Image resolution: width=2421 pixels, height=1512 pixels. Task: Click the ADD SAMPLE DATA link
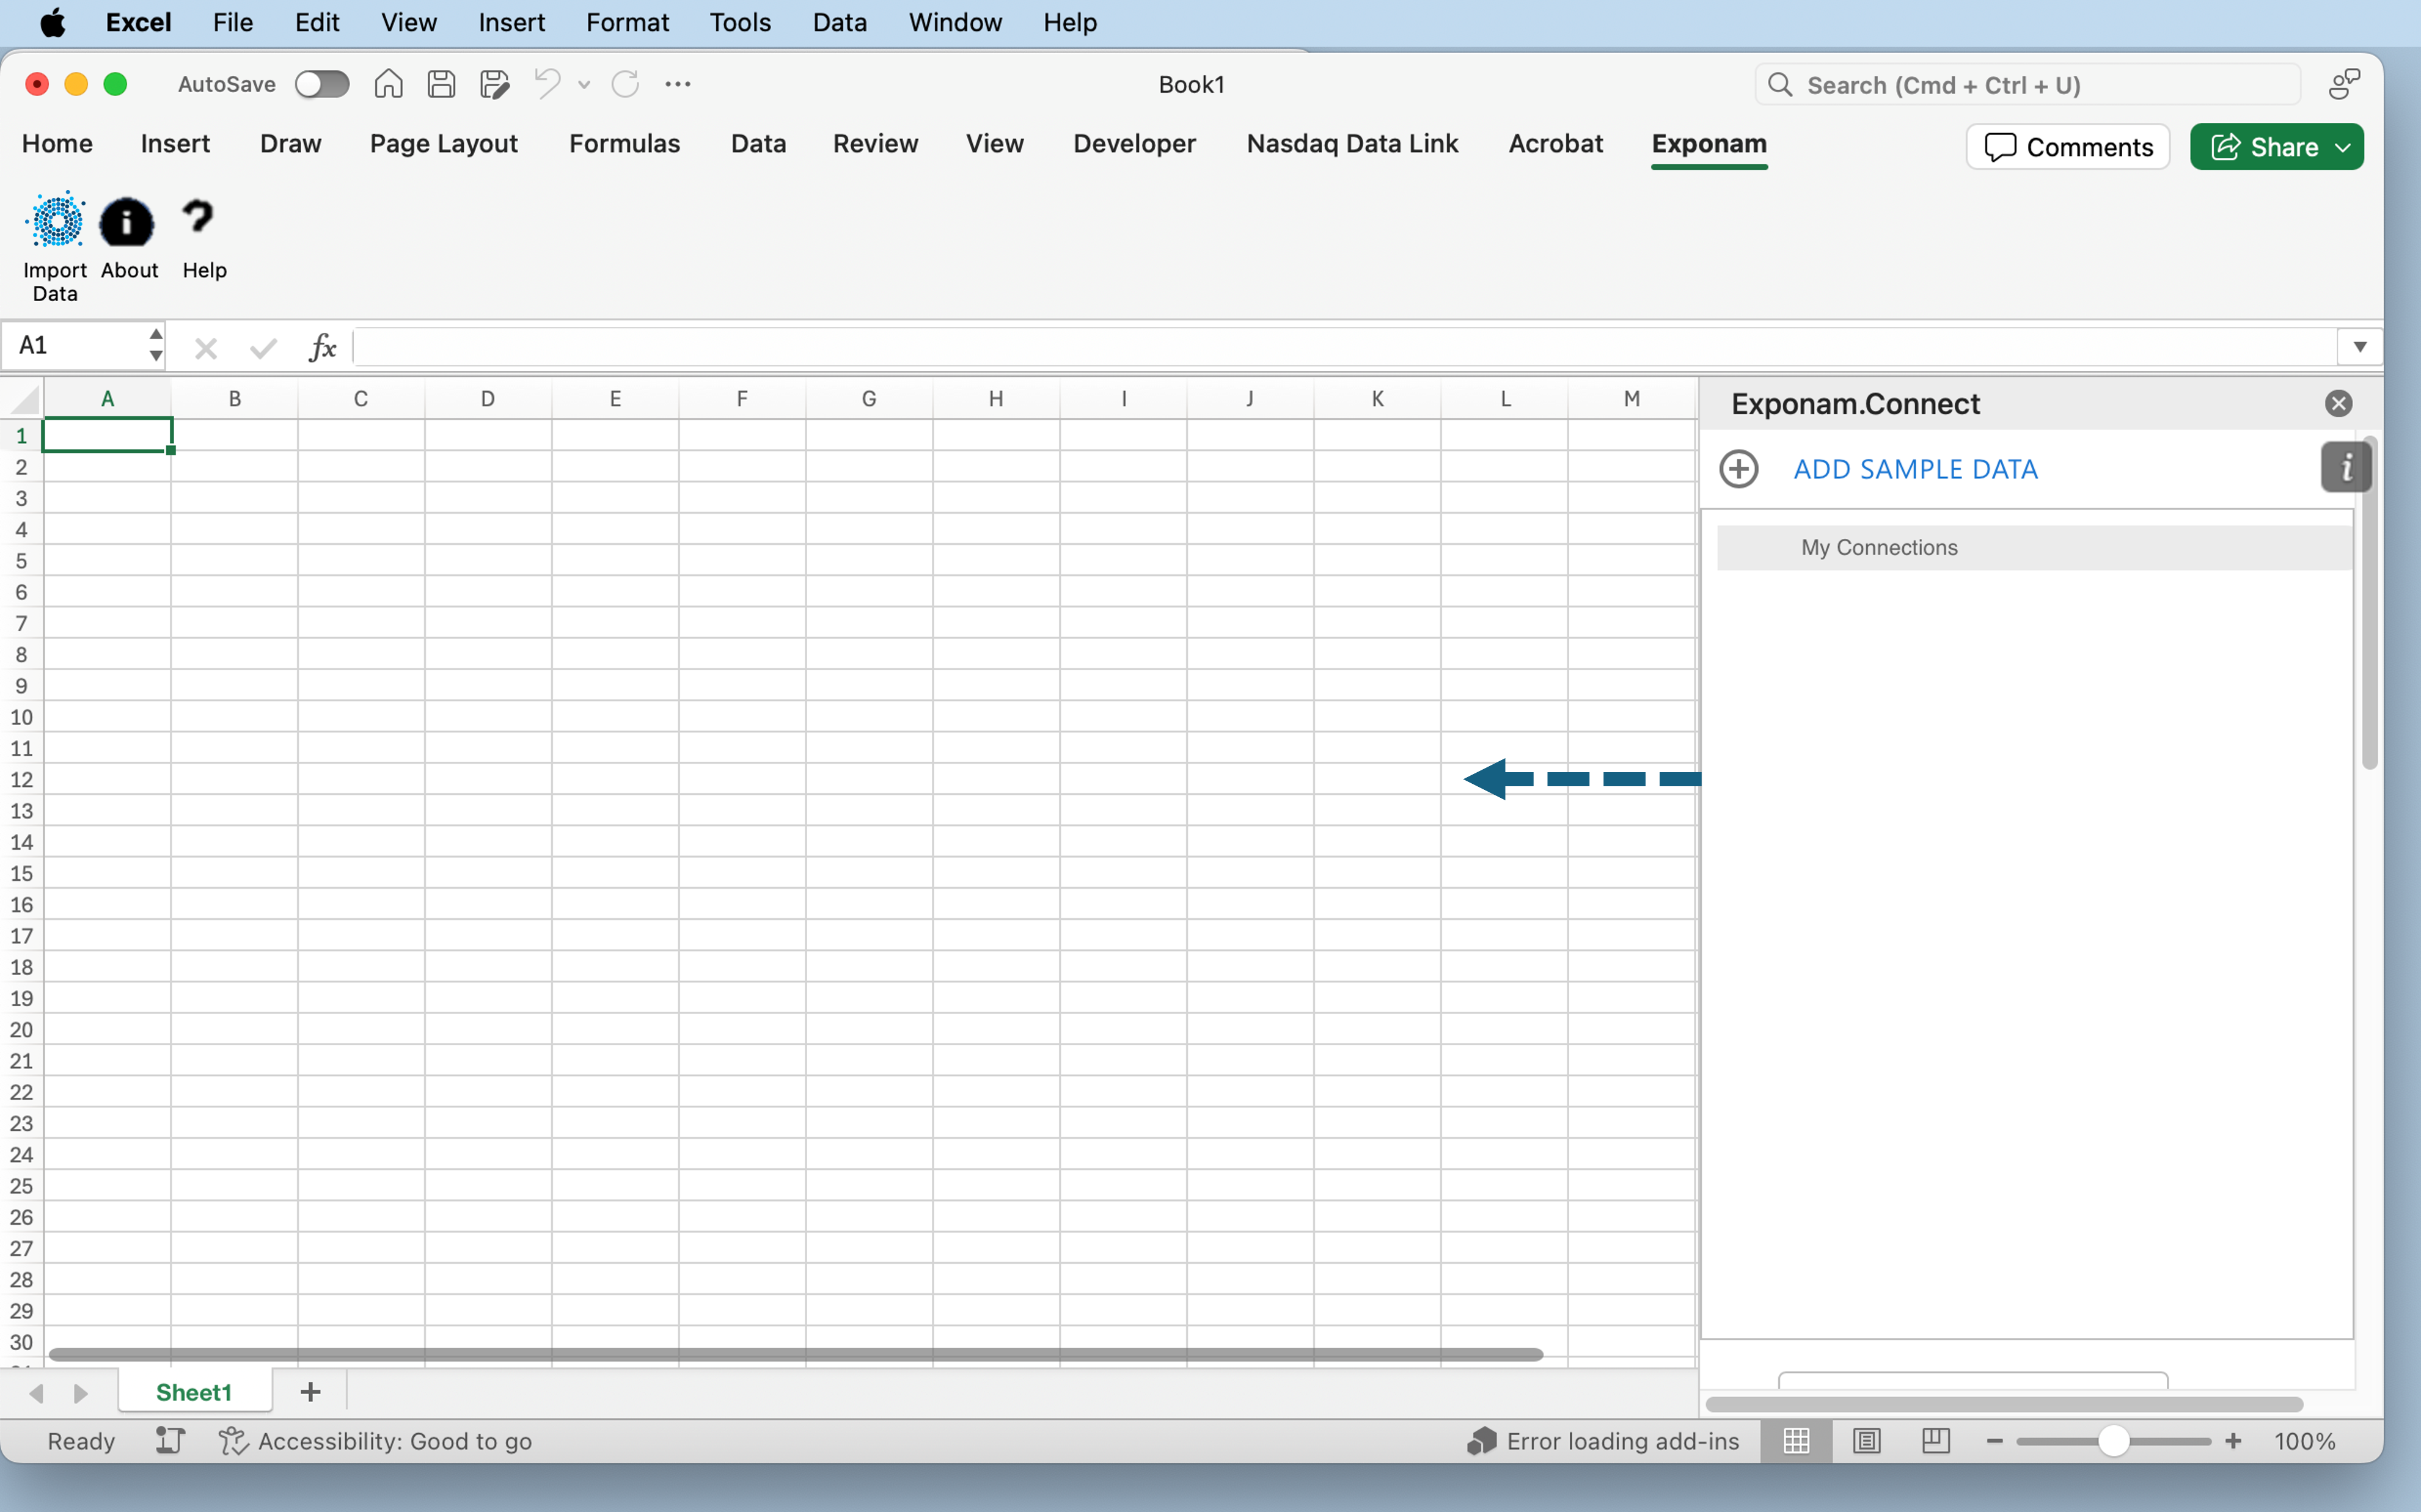tap(1915, 469)
